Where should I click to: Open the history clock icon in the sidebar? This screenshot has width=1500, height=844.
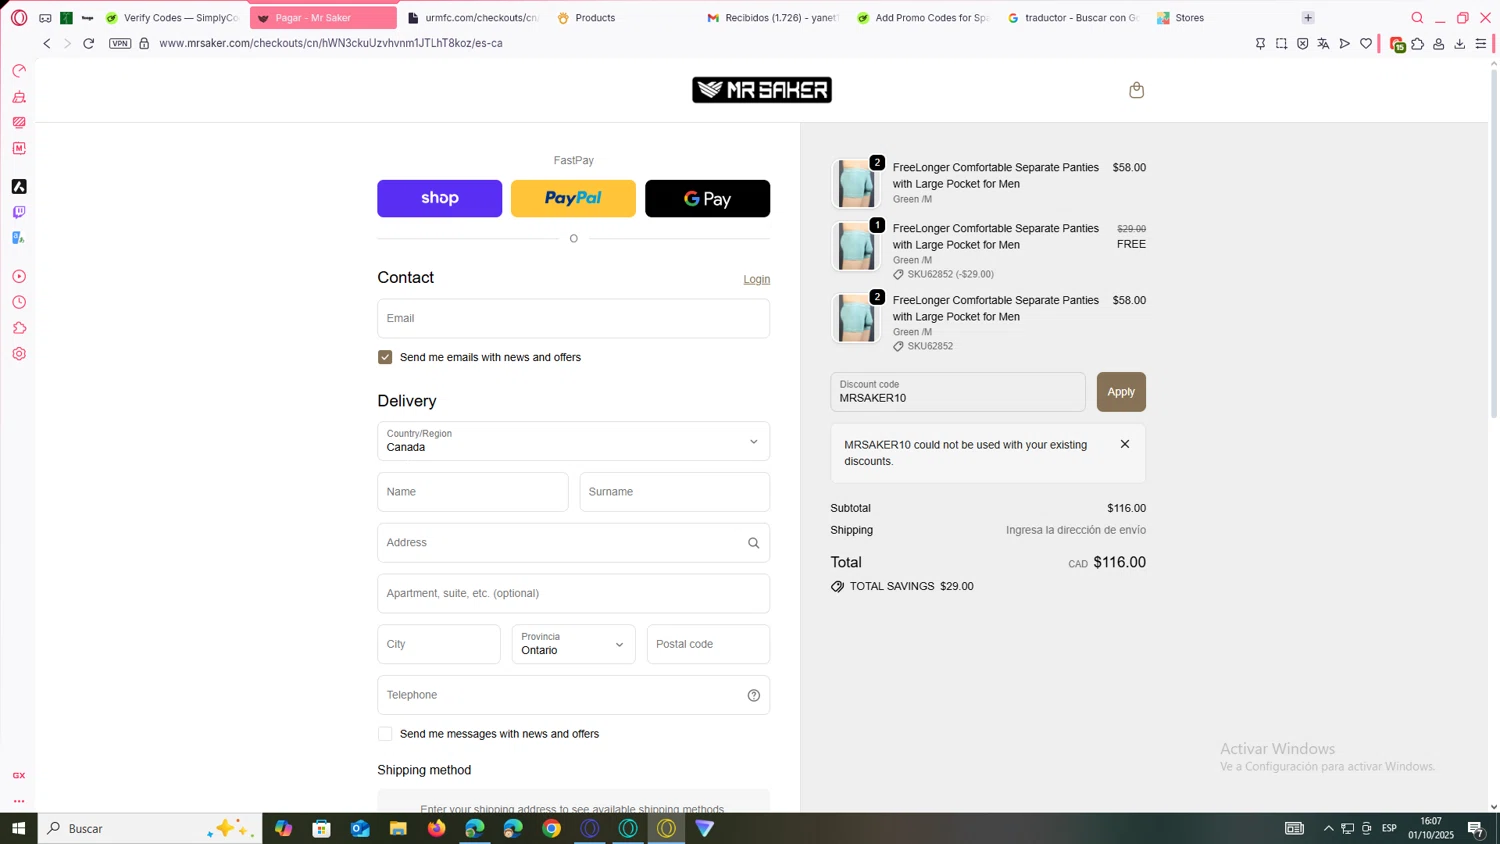click(x=19, y=302)
